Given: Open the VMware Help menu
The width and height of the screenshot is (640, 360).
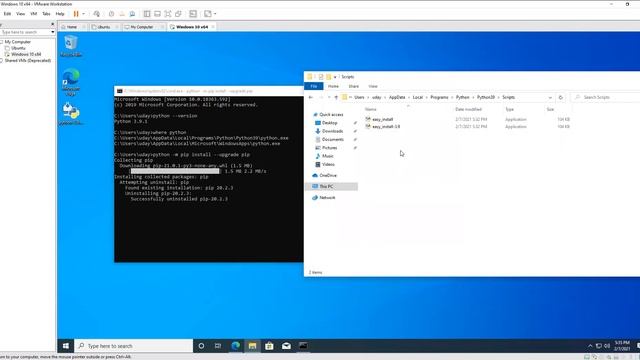Looking at the screenshot, I should [60, 14].
